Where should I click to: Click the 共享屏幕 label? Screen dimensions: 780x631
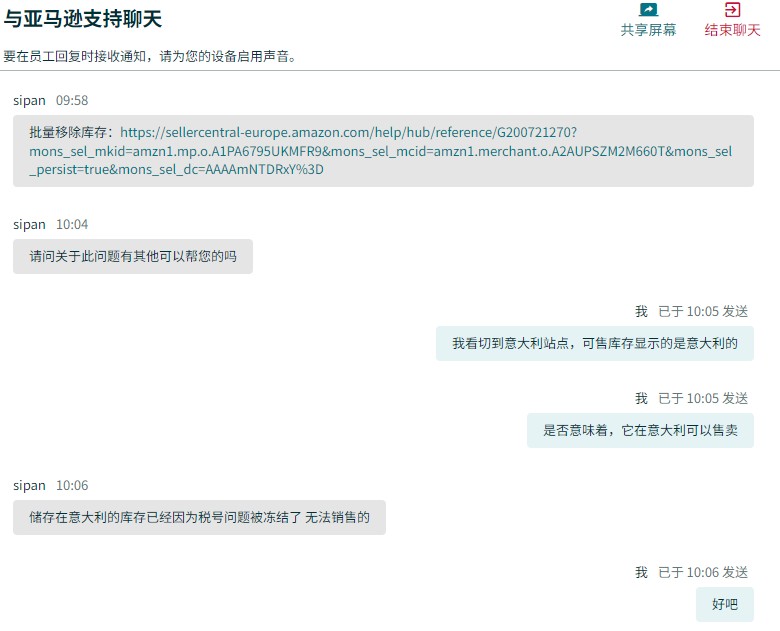click(648, 30)
